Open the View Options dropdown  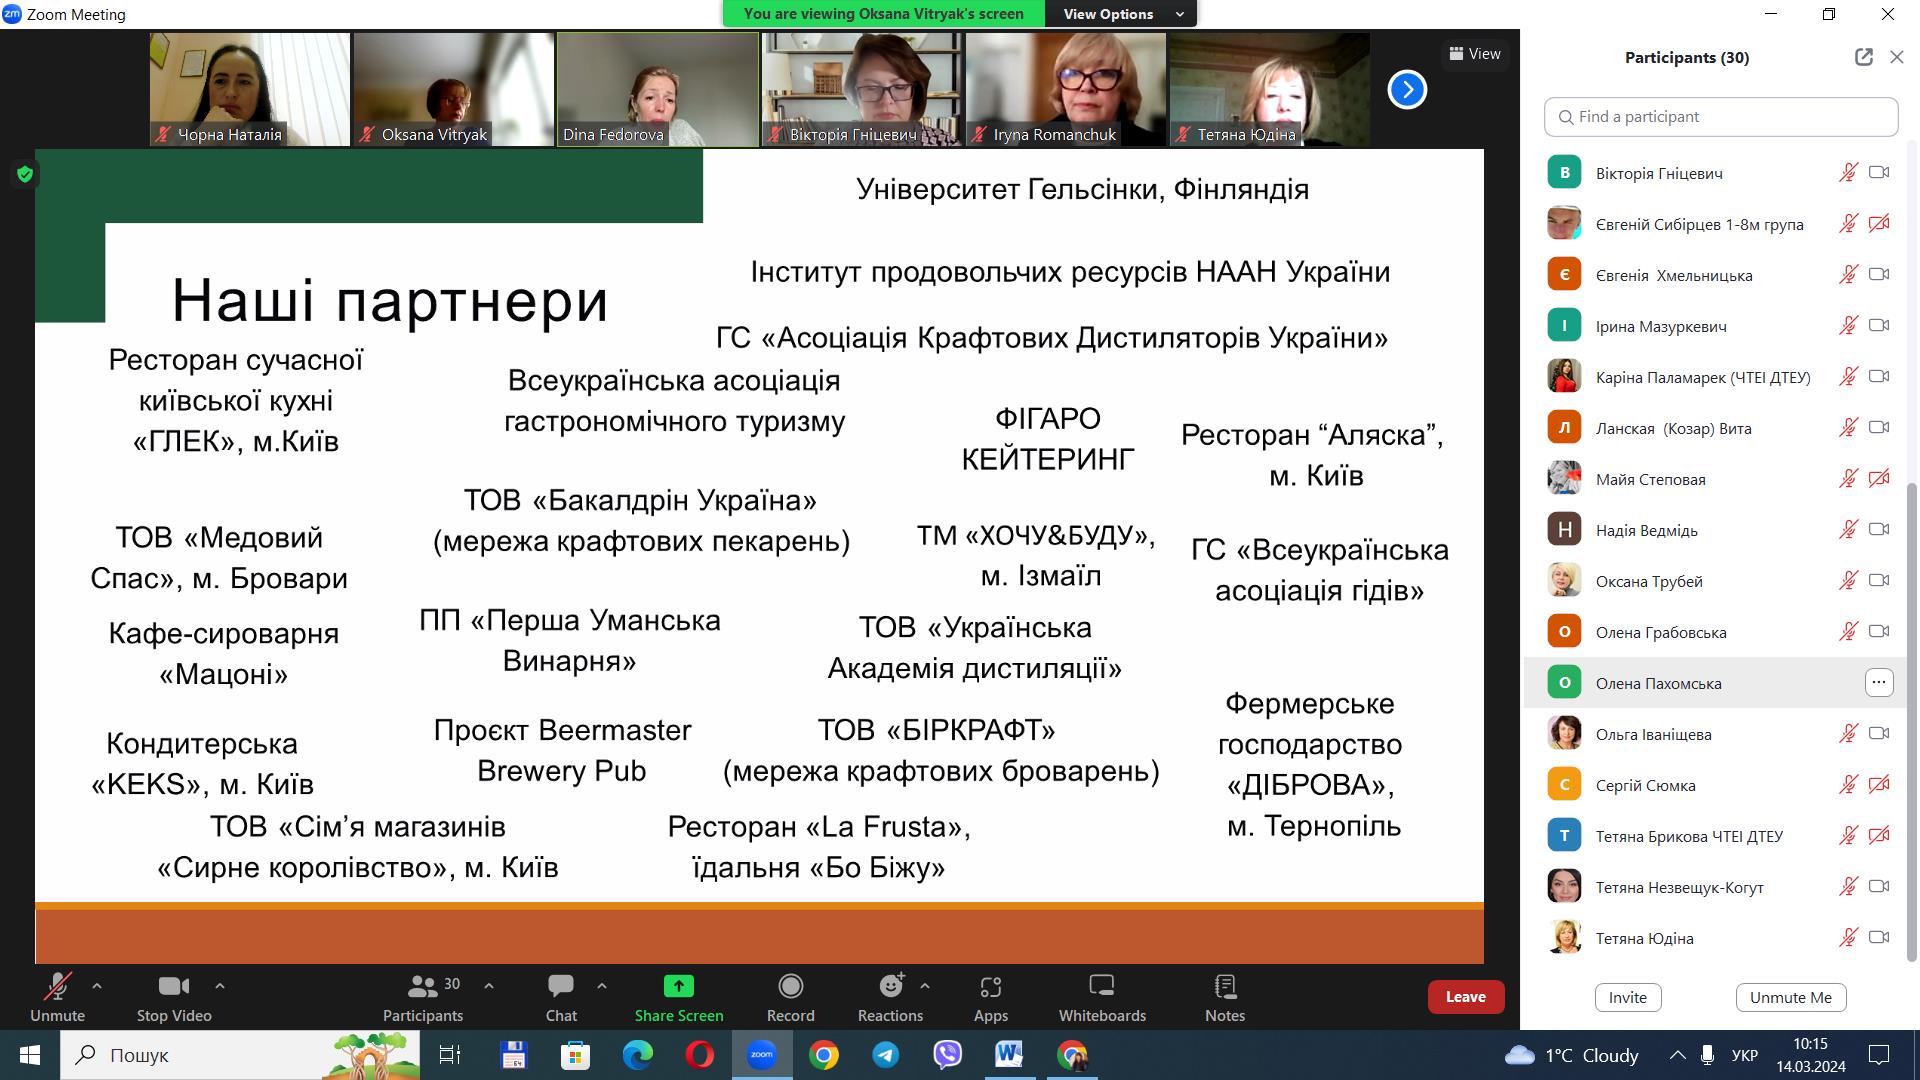[x=1121, y=14]
